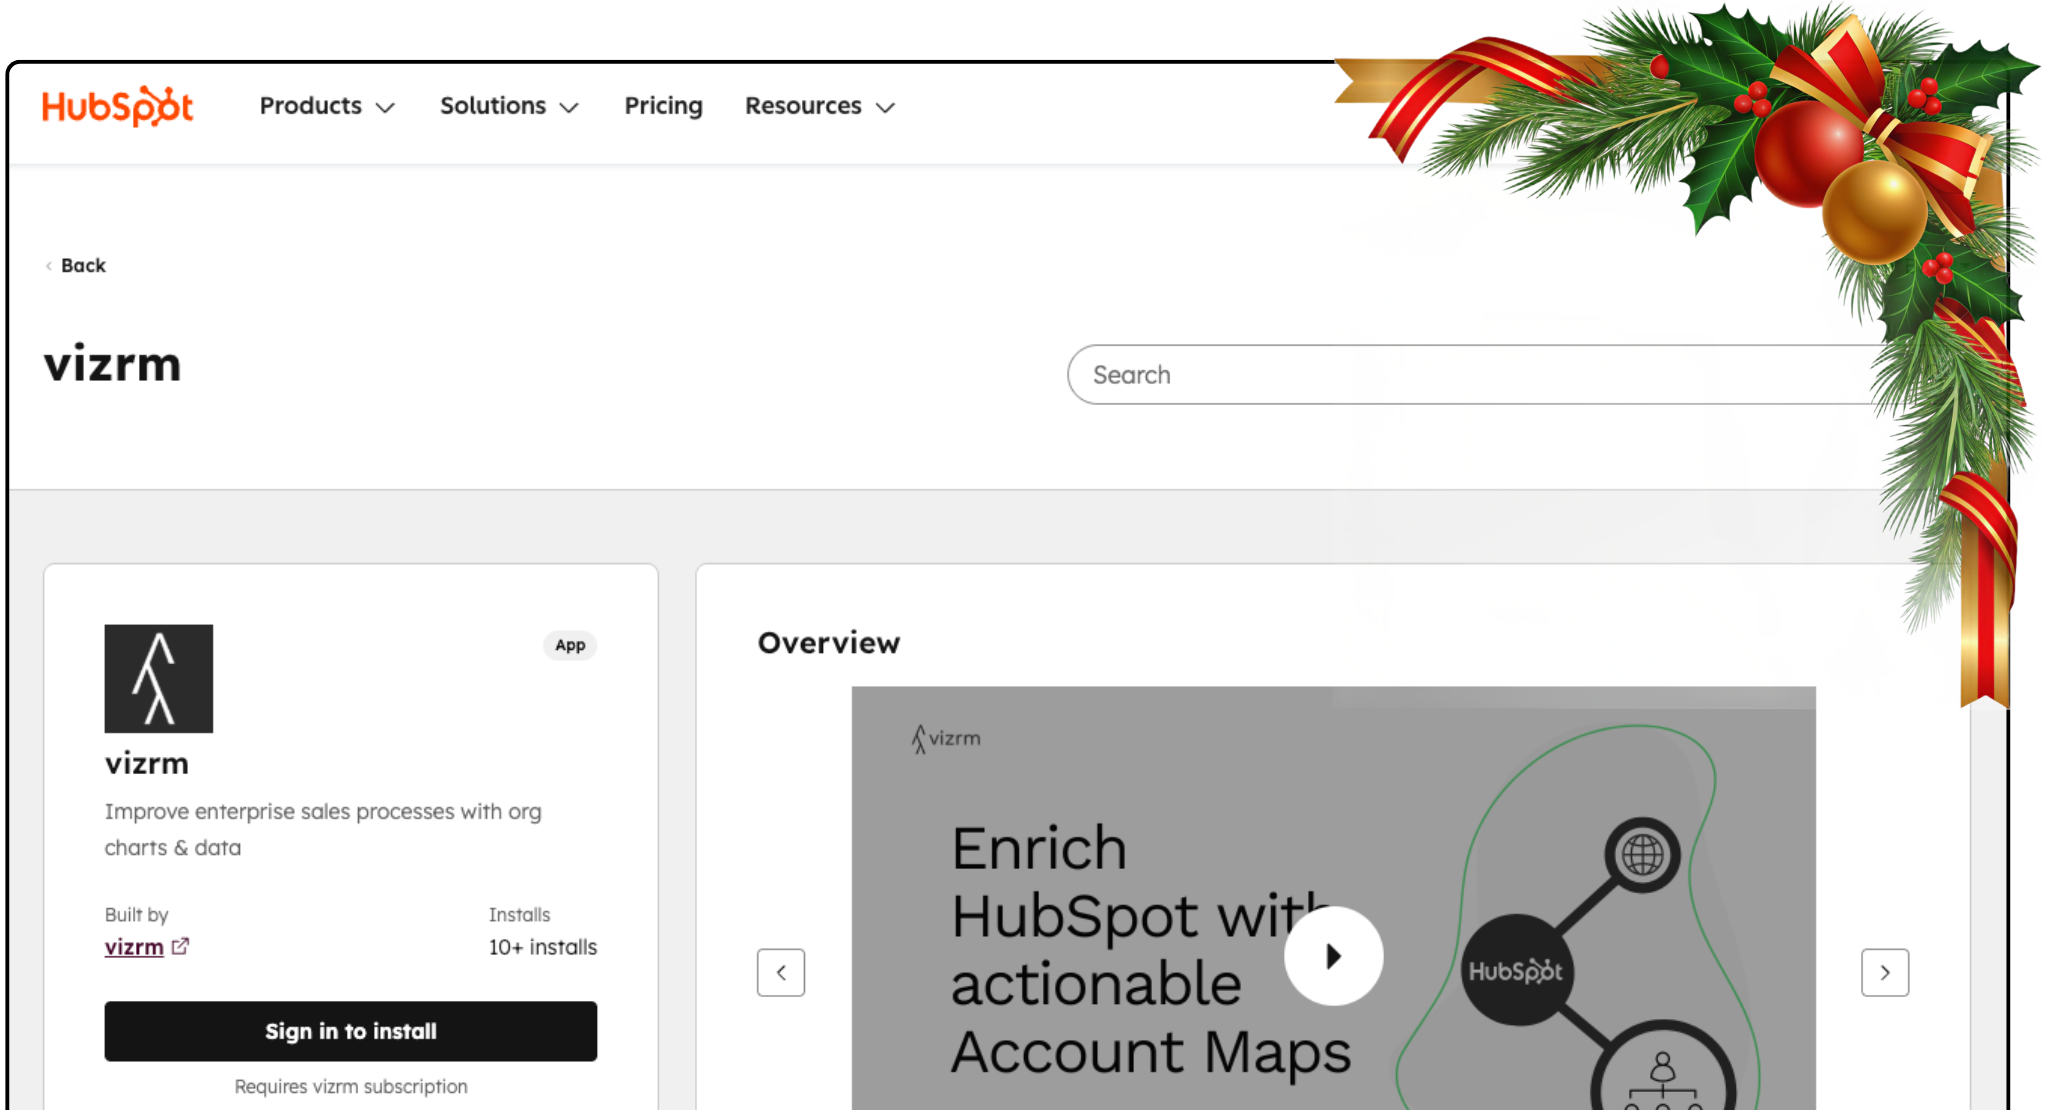Click the vizrm app logo tile
2048x1110 pixels.
click(159, 679)
